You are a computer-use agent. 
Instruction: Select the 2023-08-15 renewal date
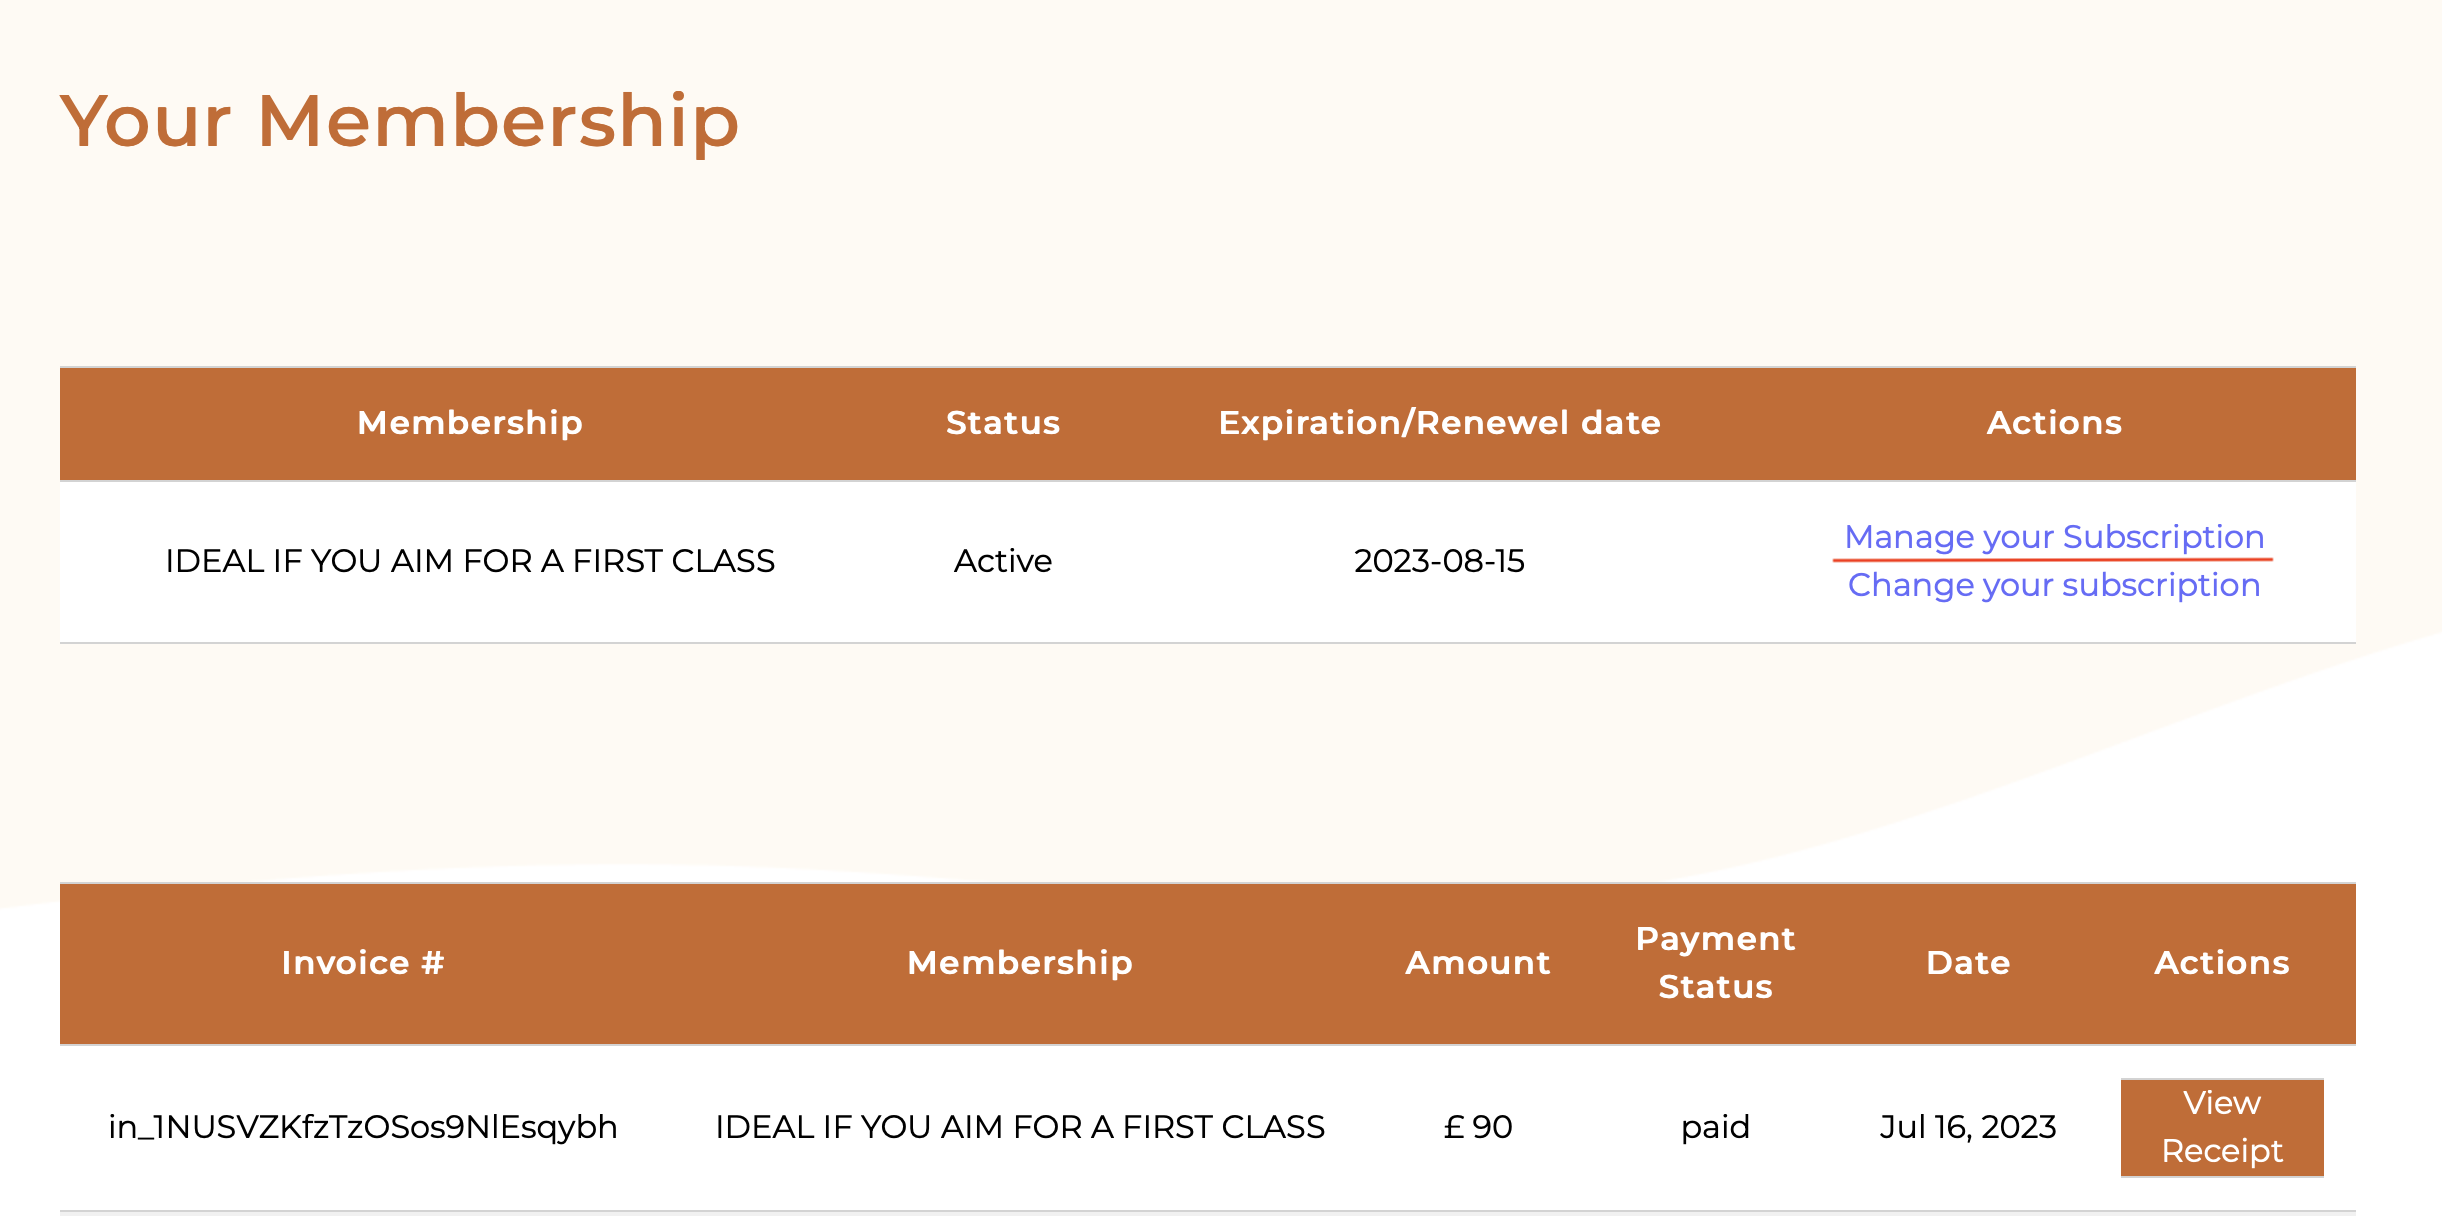[1439, 561]
